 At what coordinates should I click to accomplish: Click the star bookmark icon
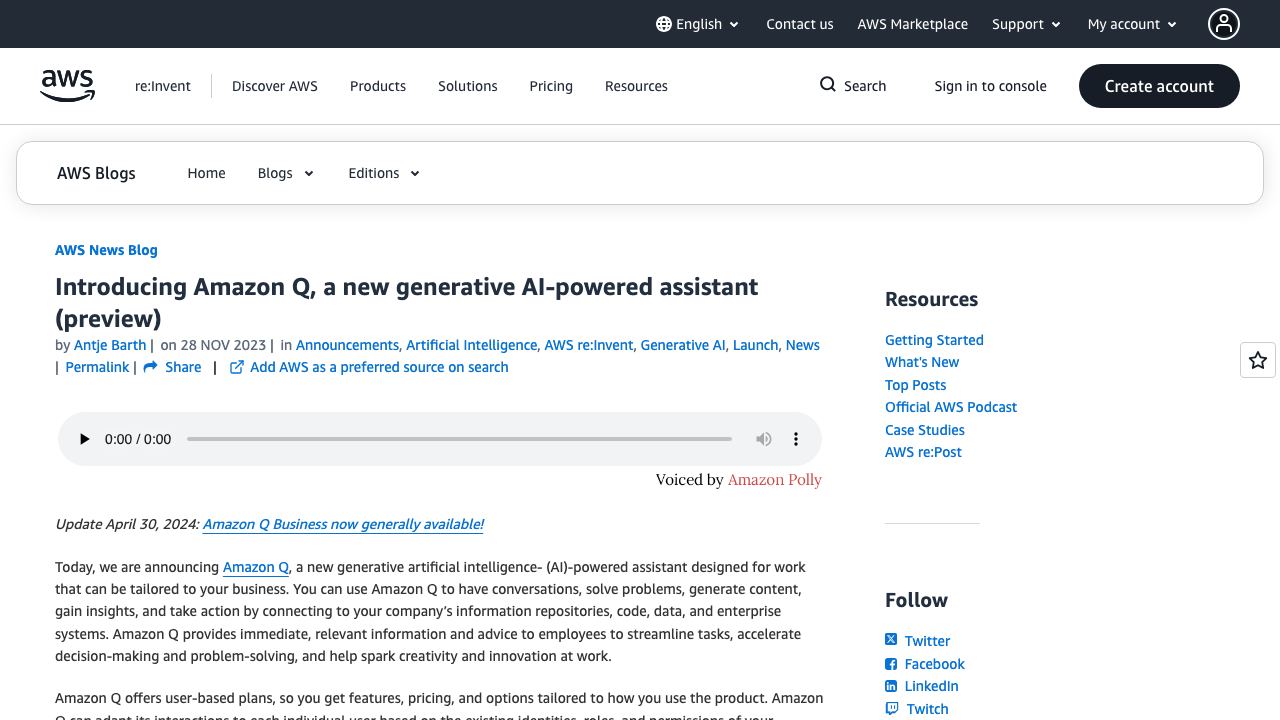tap(1258, 360)
